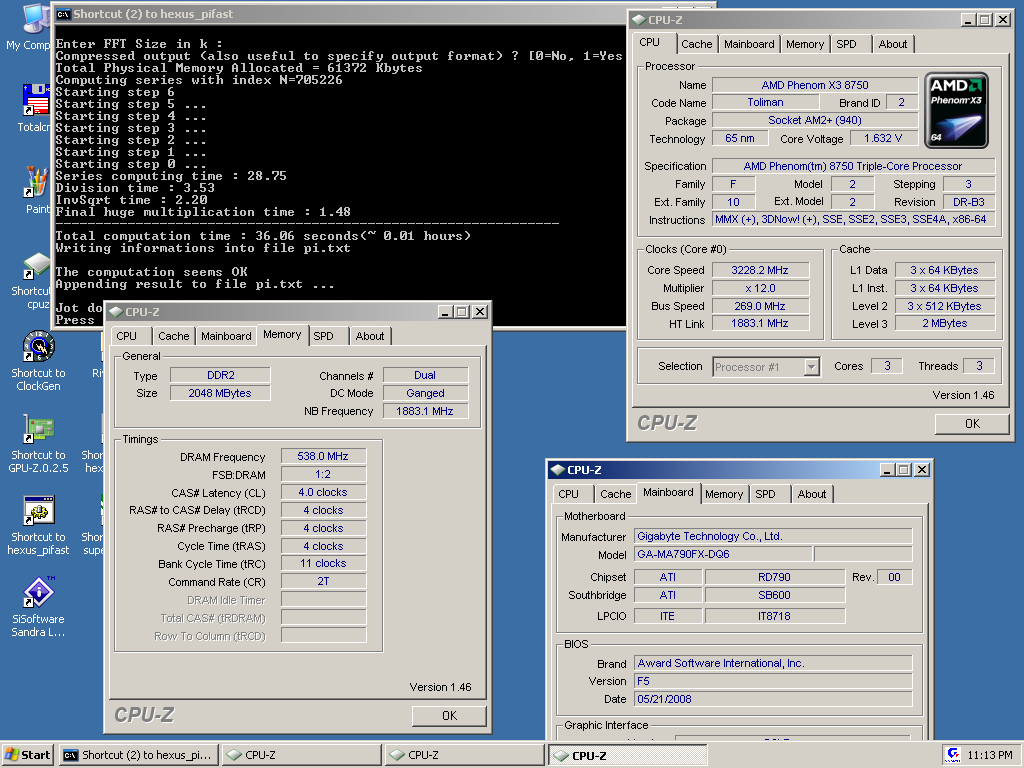
Task: Click the system tray network icon
Action: pos(952,755)
